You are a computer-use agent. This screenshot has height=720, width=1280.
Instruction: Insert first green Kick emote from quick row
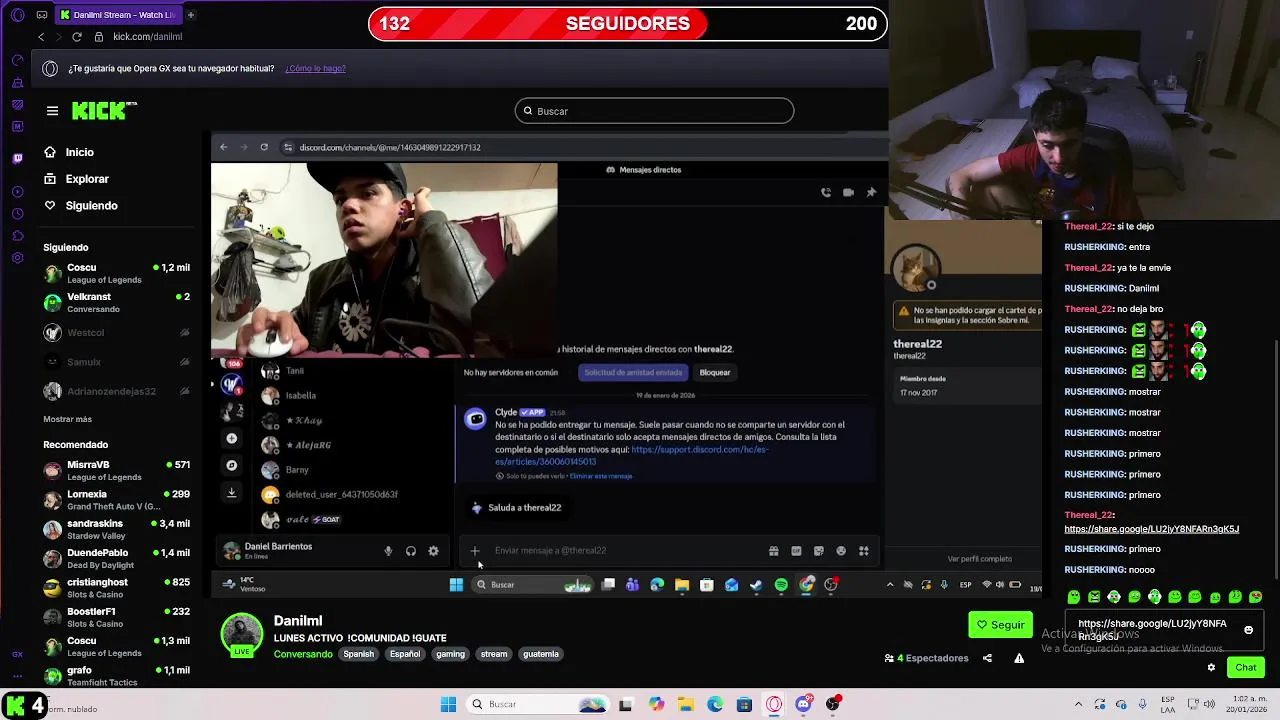1074,597
